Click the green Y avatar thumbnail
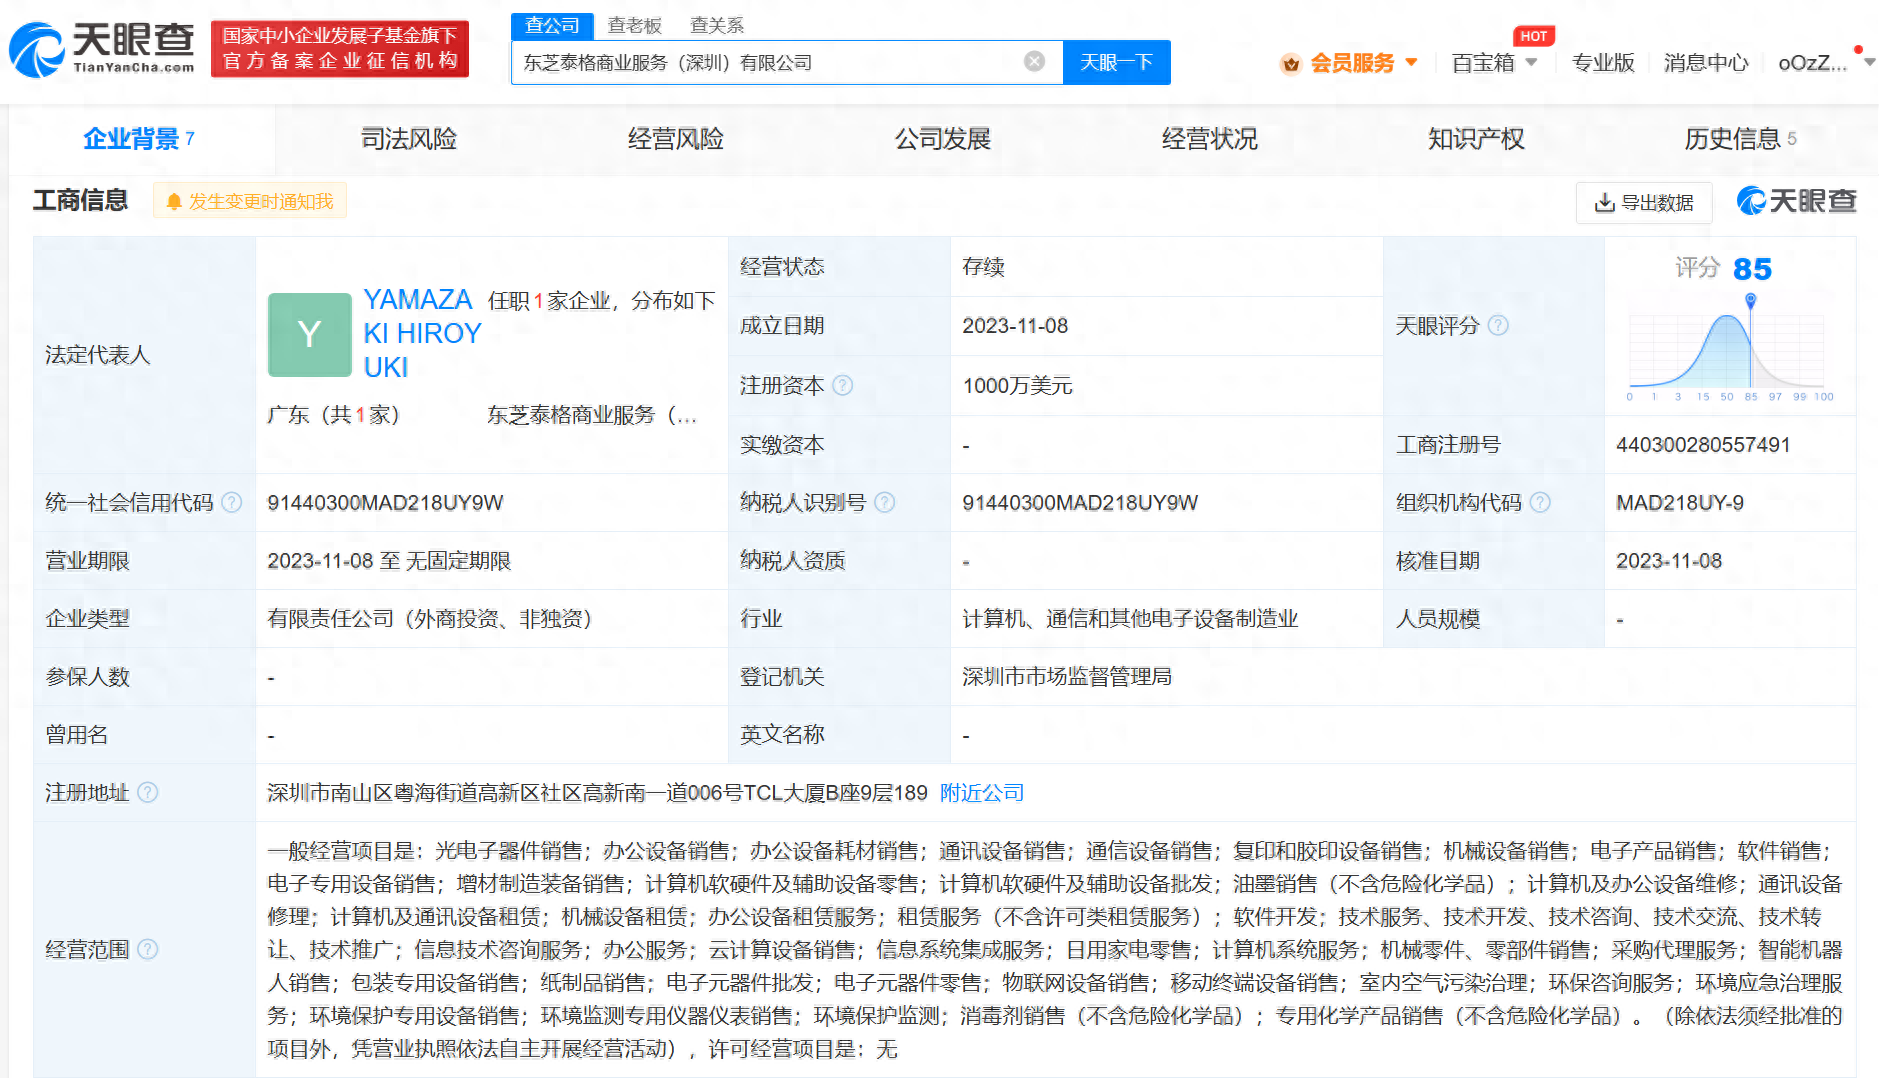This screenshot has width=1879, height=1078. coord(310,334)
